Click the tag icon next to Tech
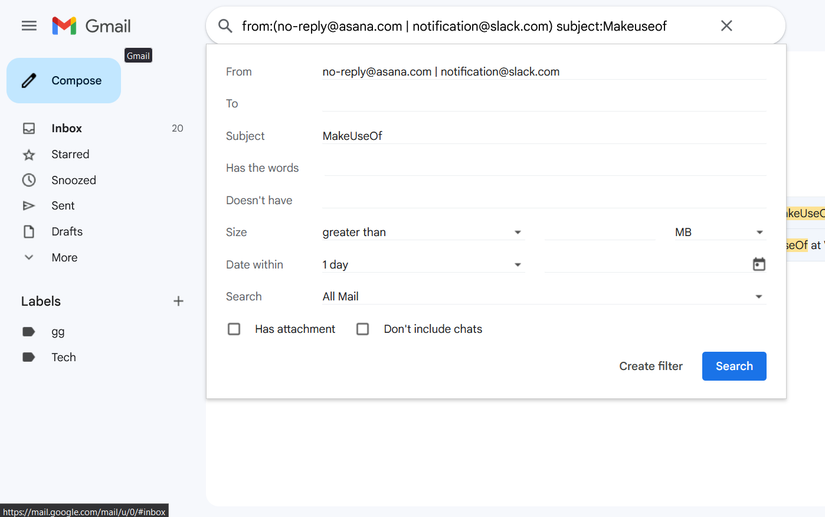The image size is (825, 517). [x=29, y=357]
